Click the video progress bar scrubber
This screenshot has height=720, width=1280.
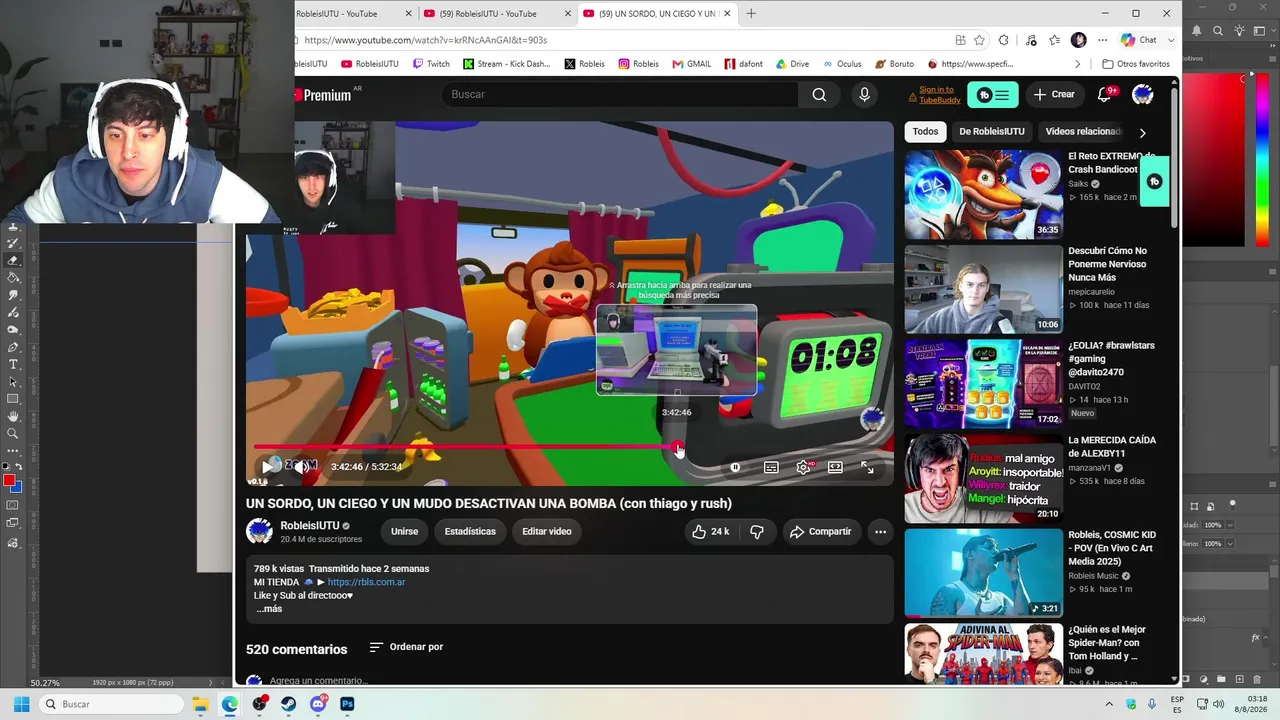click(678, 447)
